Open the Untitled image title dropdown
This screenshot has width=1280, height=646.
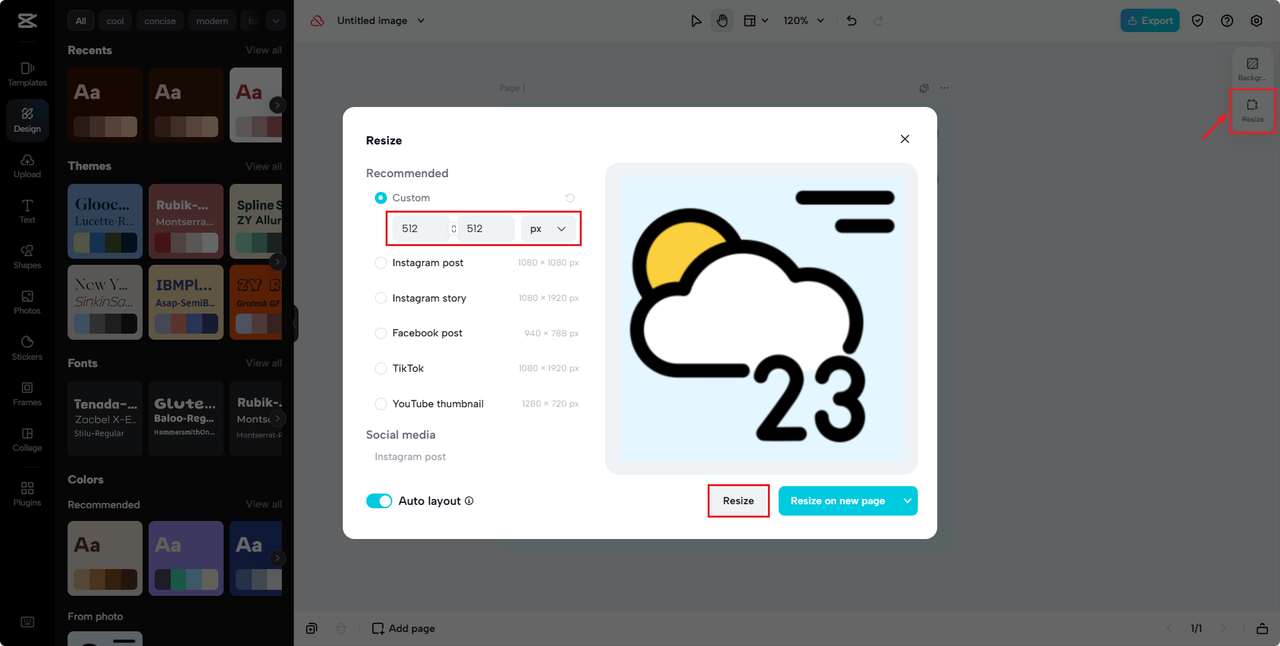tap(380, 20)
